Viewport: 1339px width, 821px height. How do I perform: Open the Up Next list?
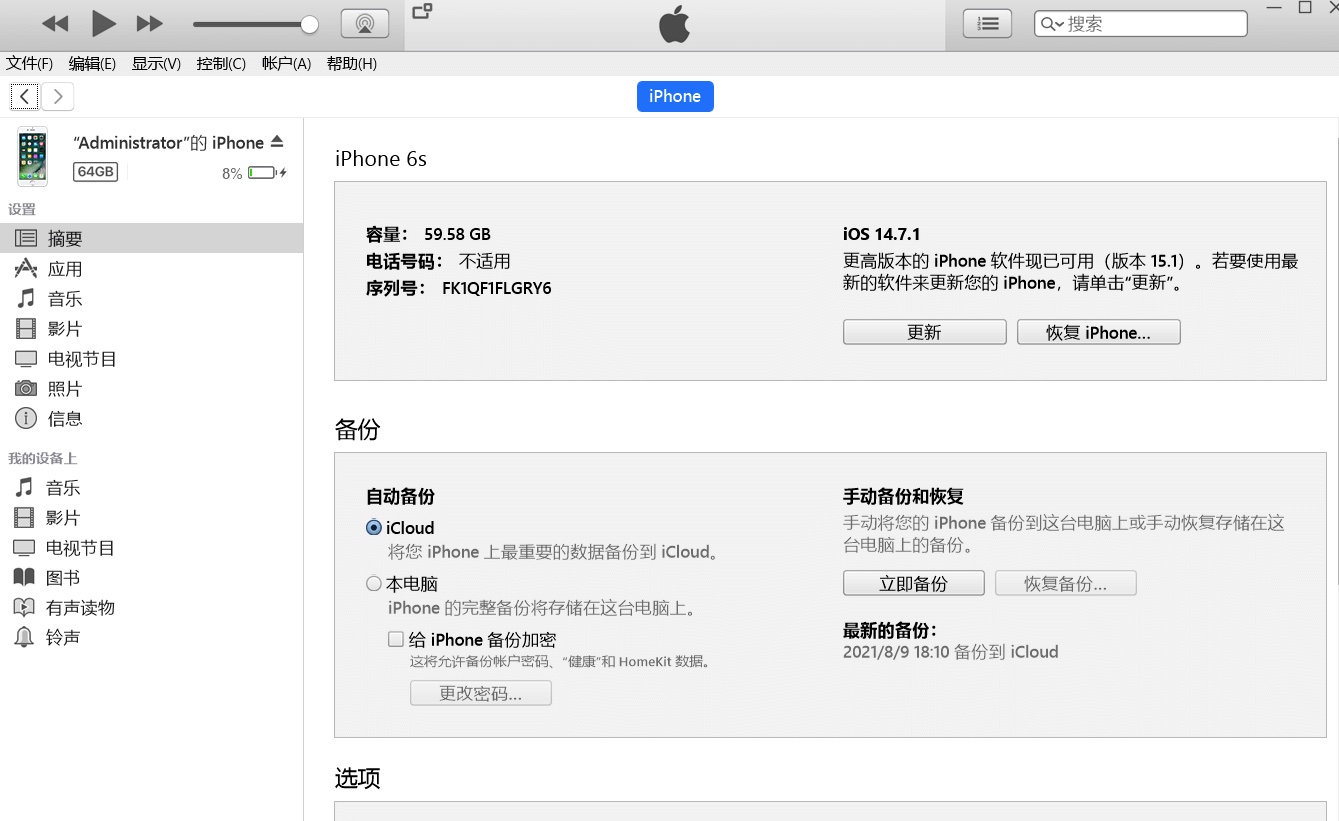[987, 23]
